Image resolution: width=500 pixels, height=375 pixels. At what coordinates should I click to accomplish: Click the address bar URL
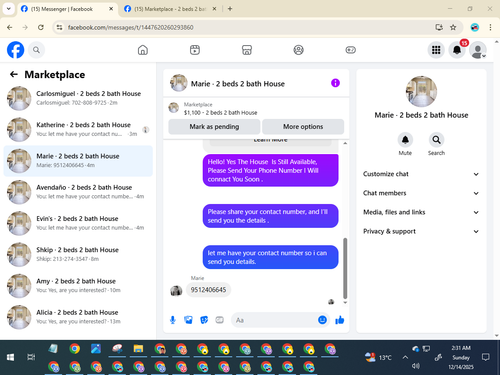click(130, 27)
